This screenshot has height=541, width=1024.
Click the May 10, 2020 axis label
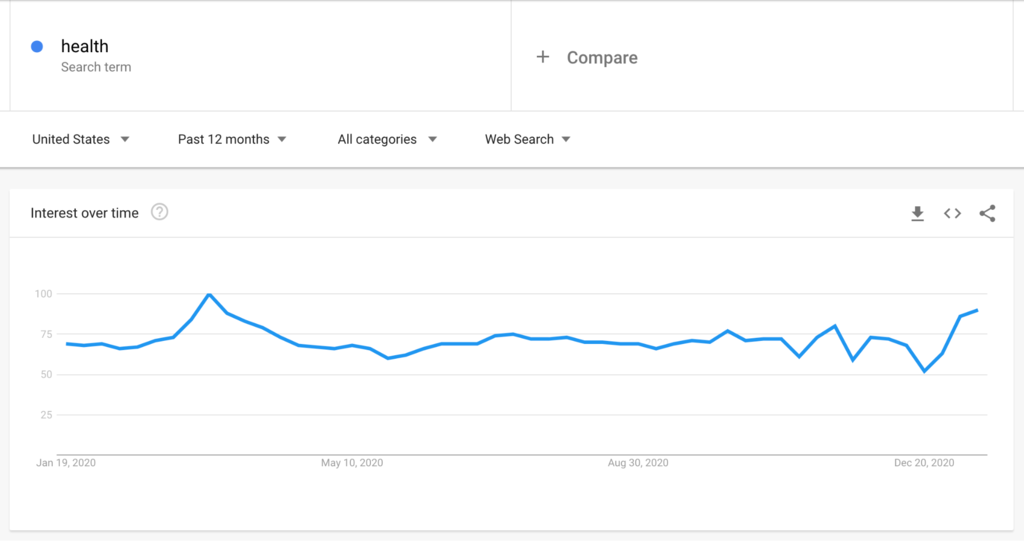(352, 463)
